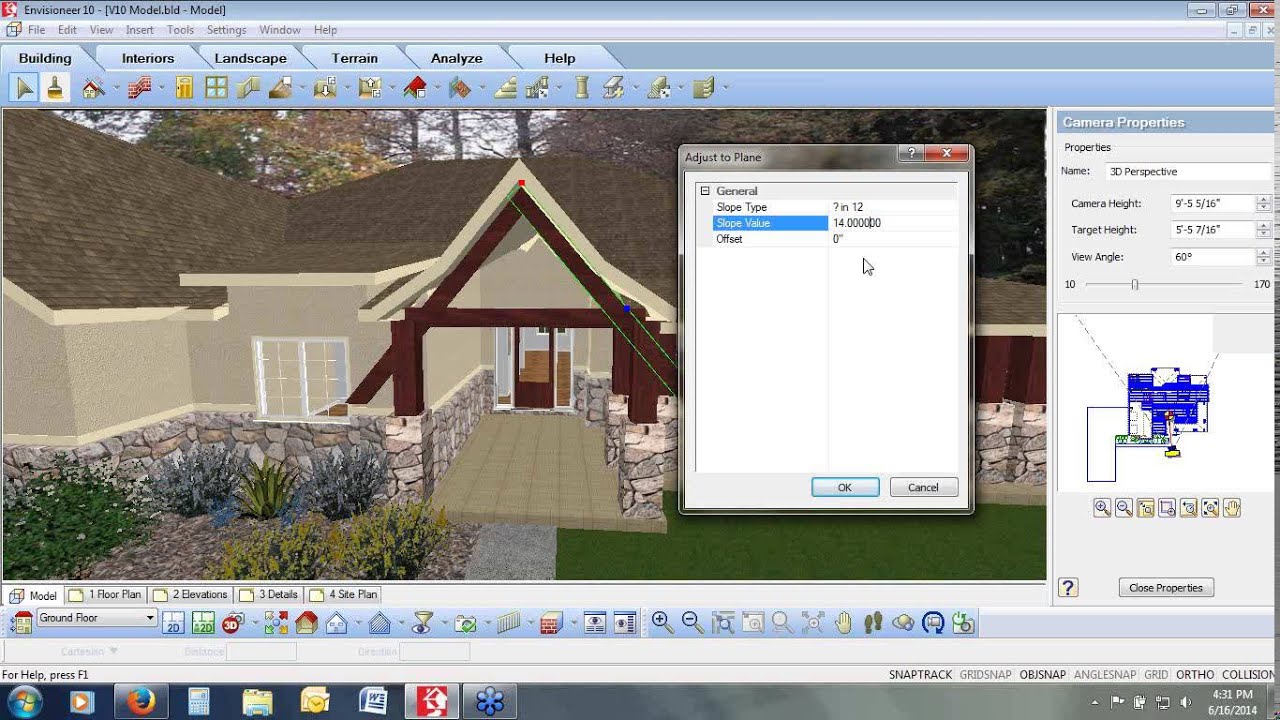Click the Close Properties button
The height and width of the screenshot is (720, 1280).
(1166, 588)
